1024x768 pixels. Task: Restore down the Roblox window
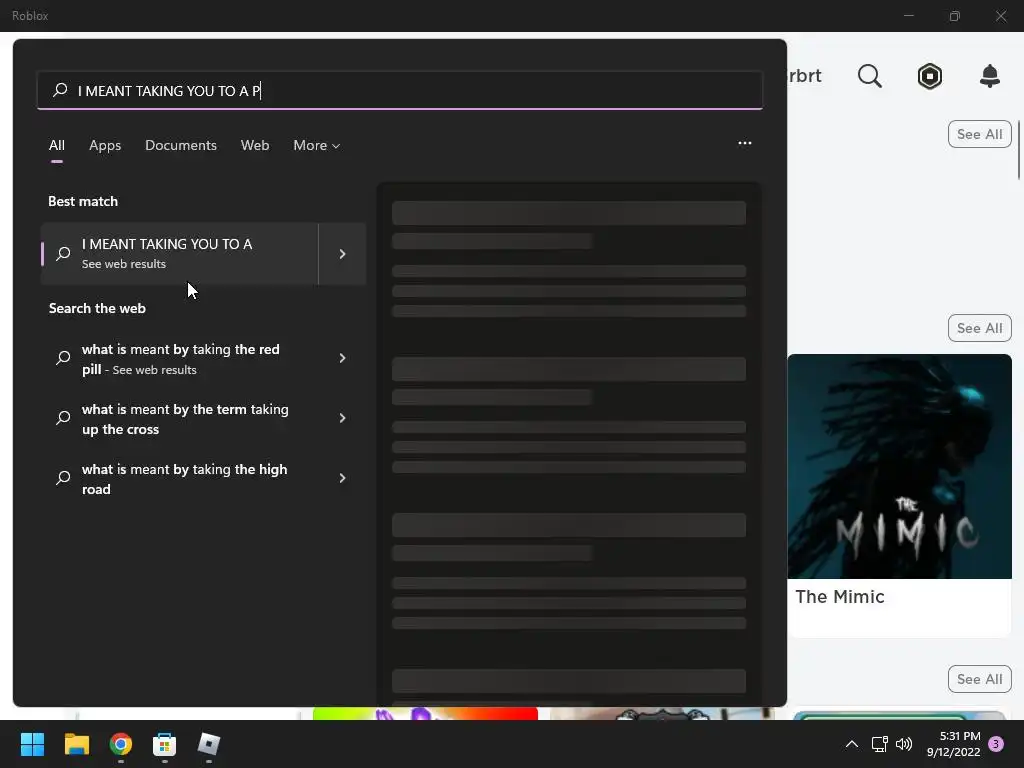tap(955, 16)
